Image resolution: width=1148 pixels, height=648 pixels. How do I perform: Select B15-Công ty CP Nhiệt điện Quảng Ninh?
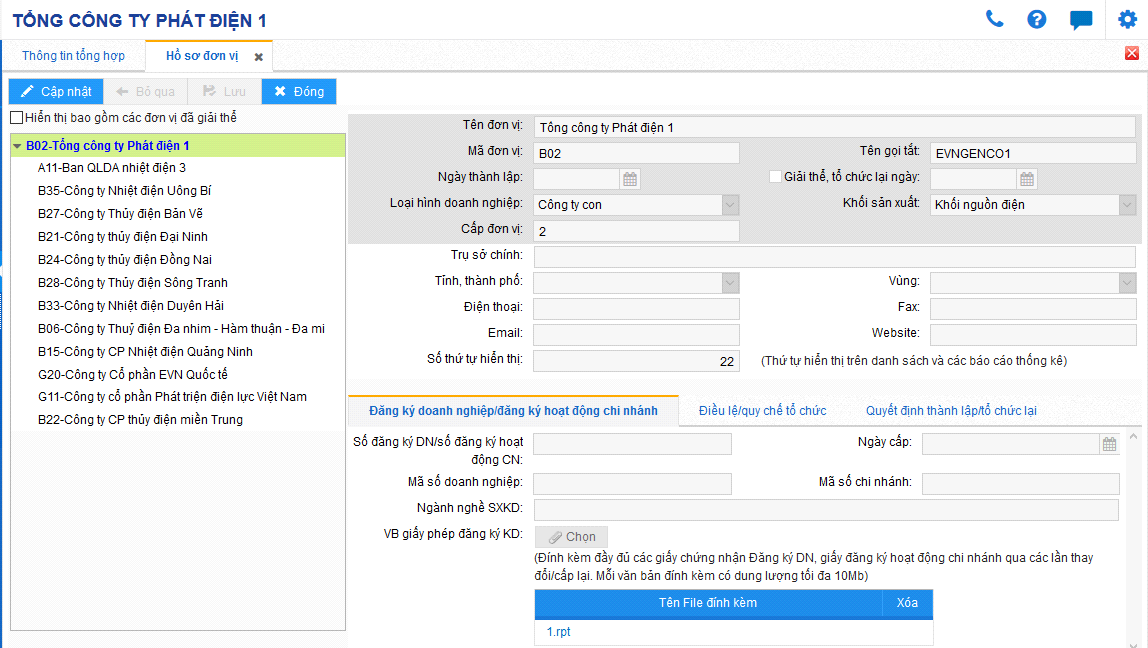tap(145, 351)
